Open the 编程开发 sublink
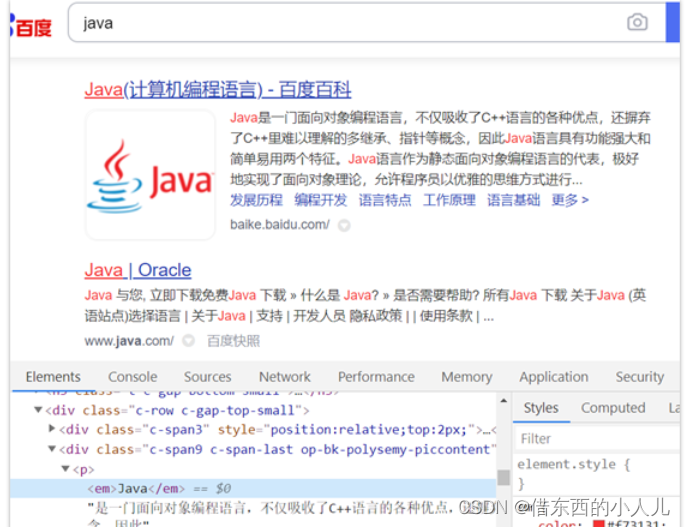This screenshot has width=685, height=527. (x=321, y=200)
